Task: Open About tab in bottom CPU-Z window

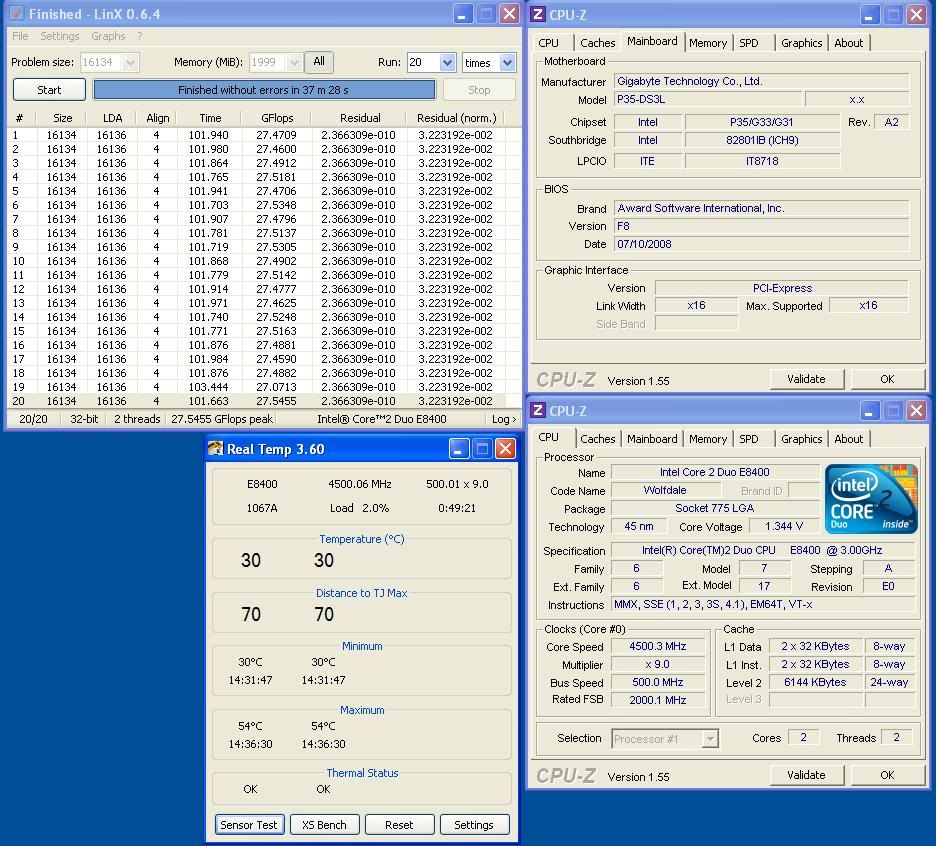Action: [x=848, y=439]
